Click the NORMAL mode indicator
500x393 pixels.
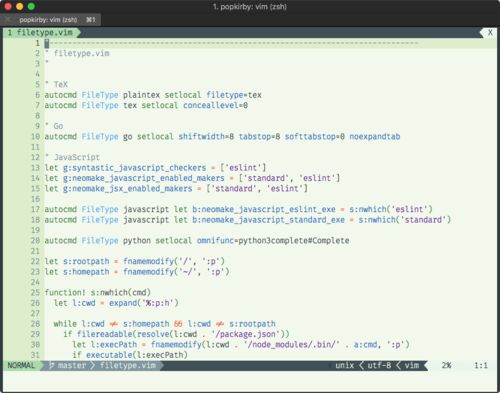point(21,365)
